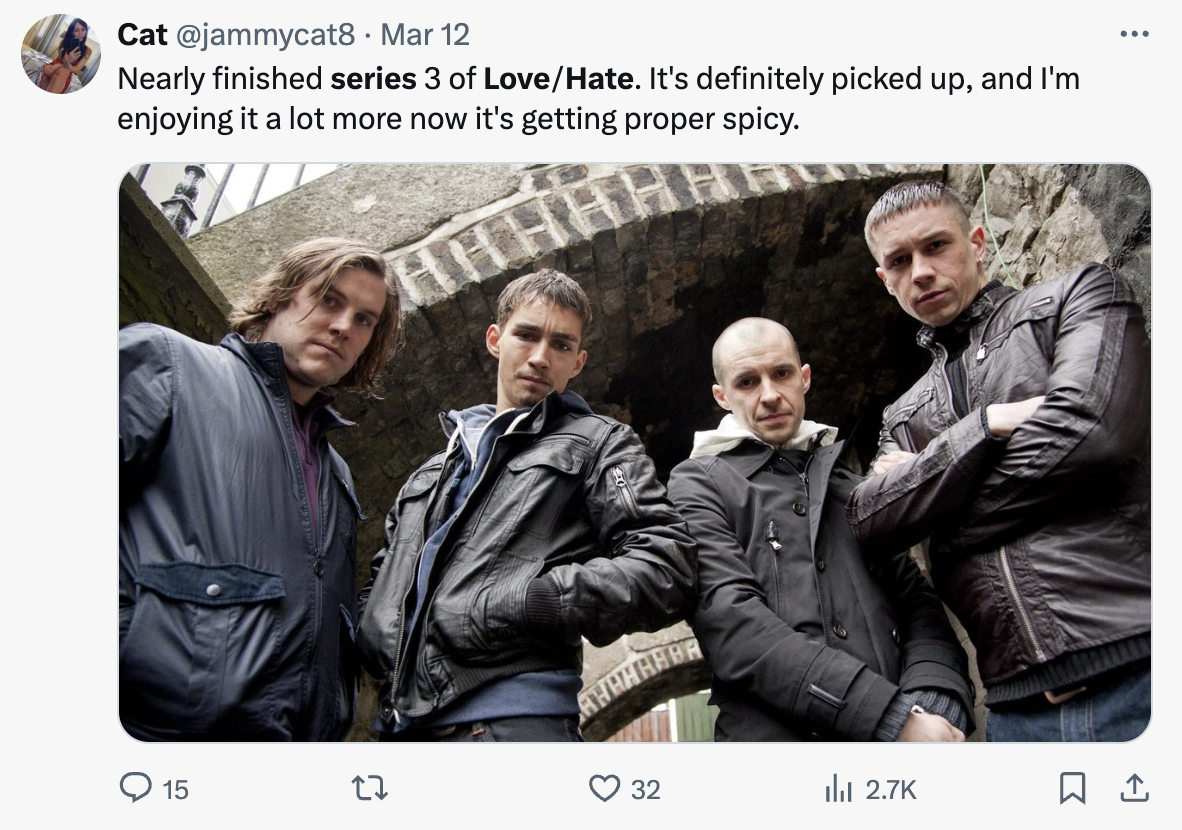Image resolution: width=1182 pixels, height=830 pixels.
Task: Open view analytics bar chart icon
Action: tap(838, 789)
